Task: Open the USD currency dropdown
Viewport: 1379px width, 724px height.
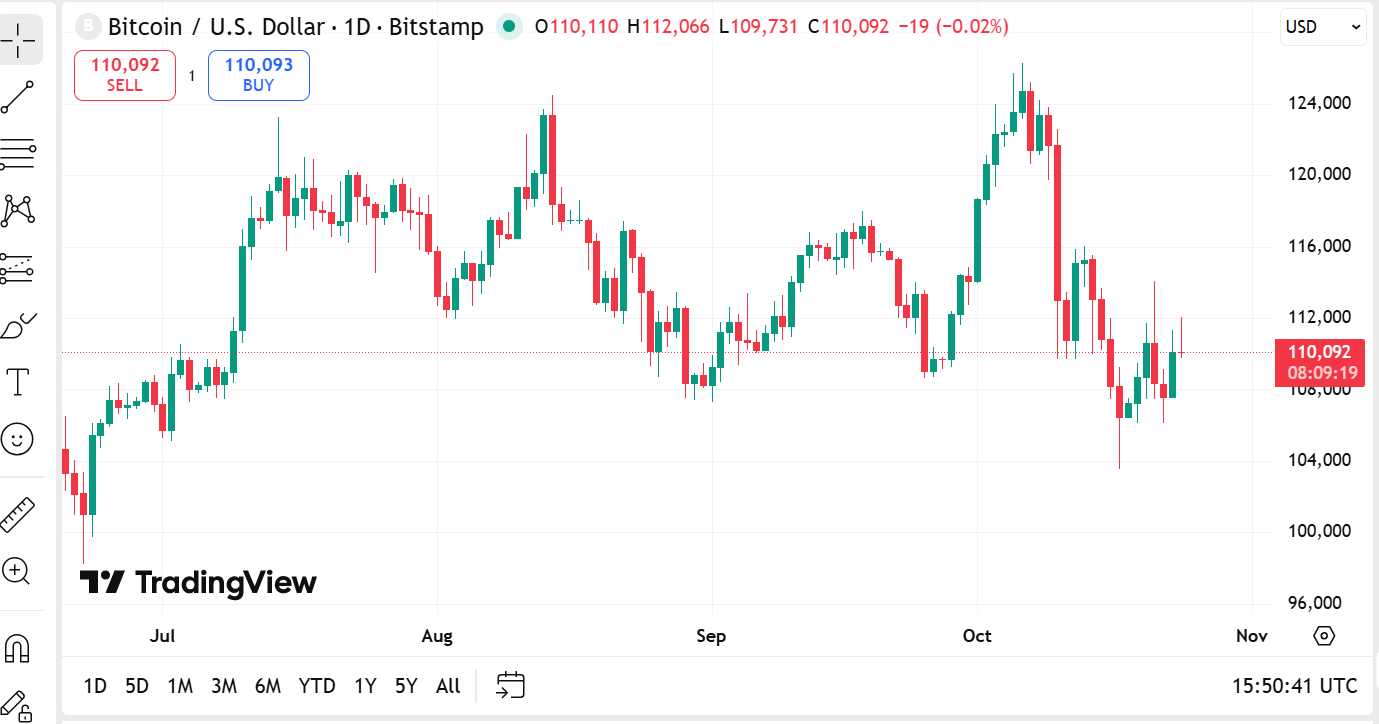Action: tap(1323, 27)
